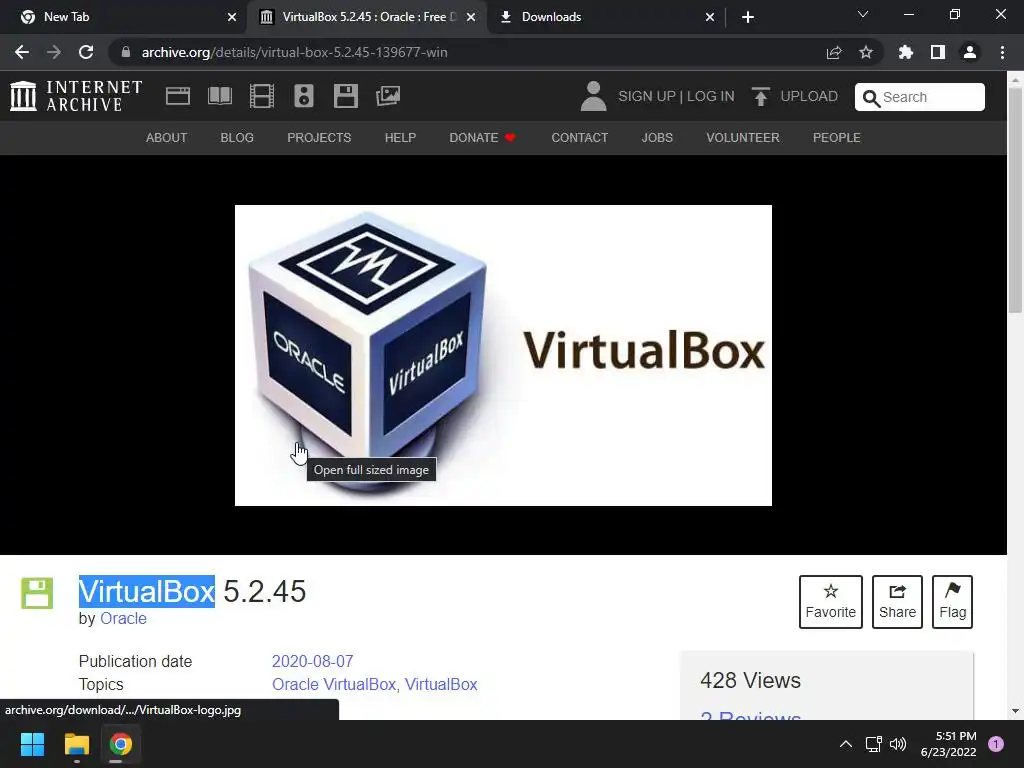Open the Texts book icon
1024x768 pixels.
pos(219,96)
